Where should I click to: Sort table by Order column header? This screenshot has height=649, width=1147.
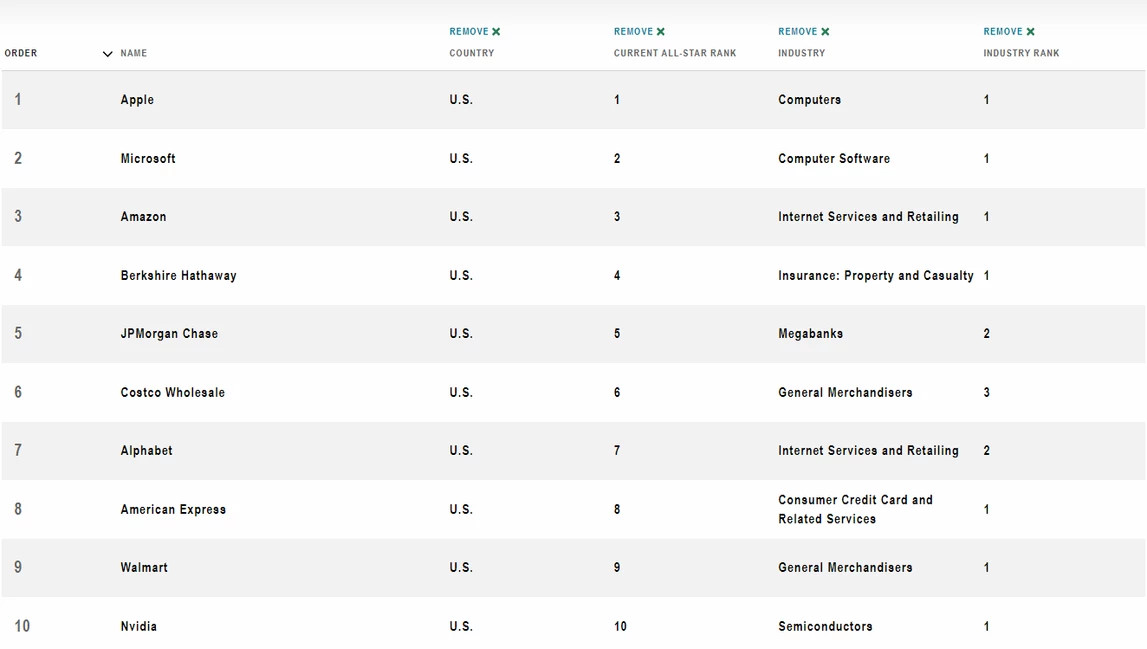[x=20, y=53]
